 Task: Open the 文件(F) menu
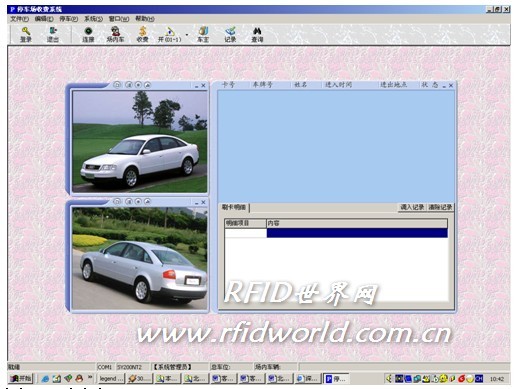point(19,19)
